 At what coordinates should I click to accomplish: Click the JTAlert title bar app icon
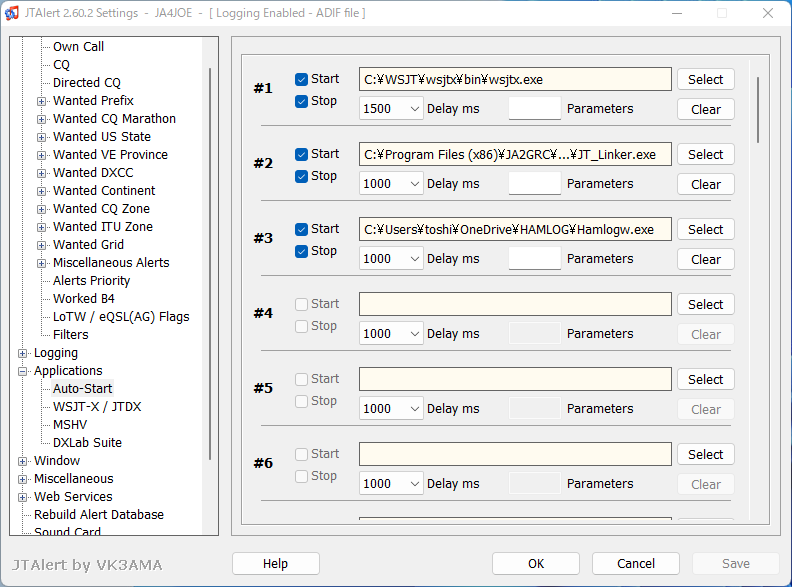pyautogui.click(x=12, y=13)
